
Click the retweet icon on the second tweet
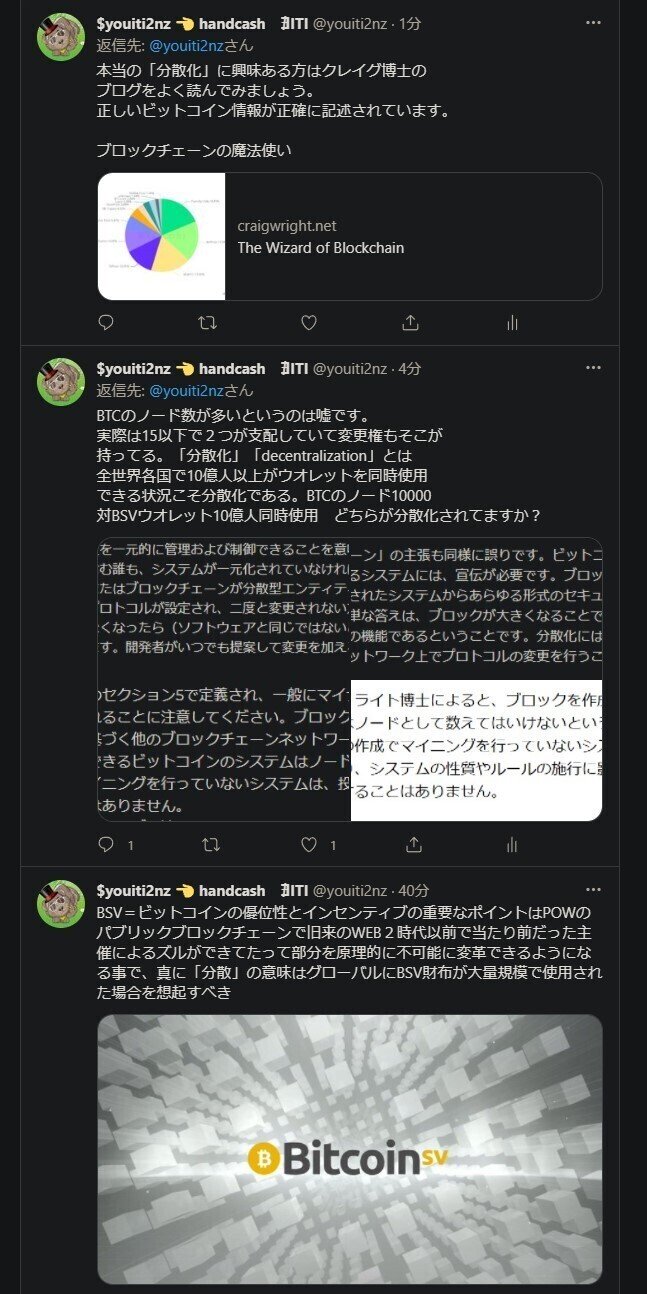209,845
